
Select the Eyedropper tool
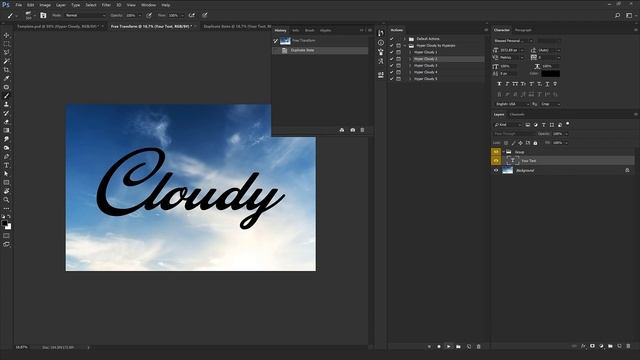6,78
